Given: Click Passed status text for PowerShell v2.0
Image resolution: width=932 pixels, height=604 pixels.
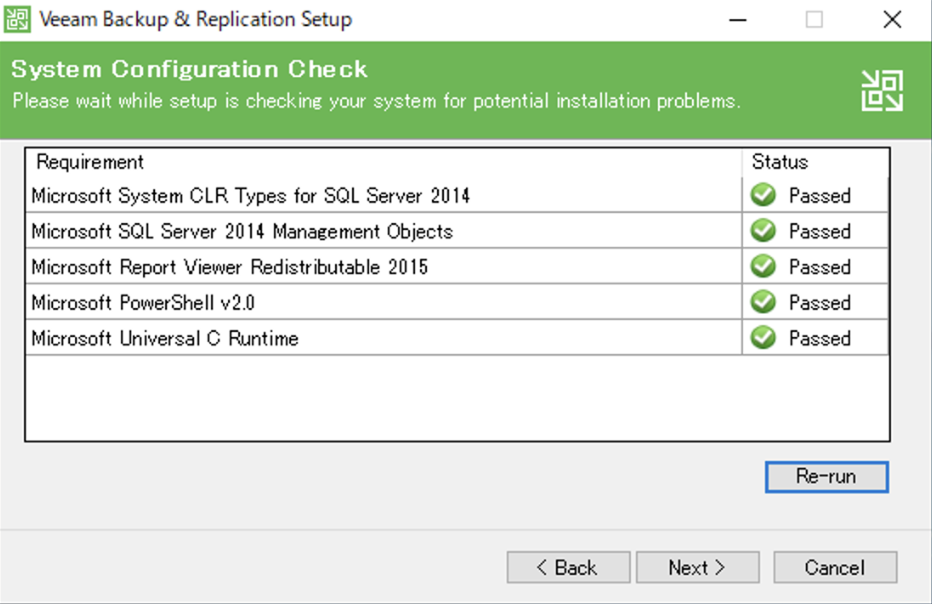Looking at the screenshot, I should click(x=820, y=303).
